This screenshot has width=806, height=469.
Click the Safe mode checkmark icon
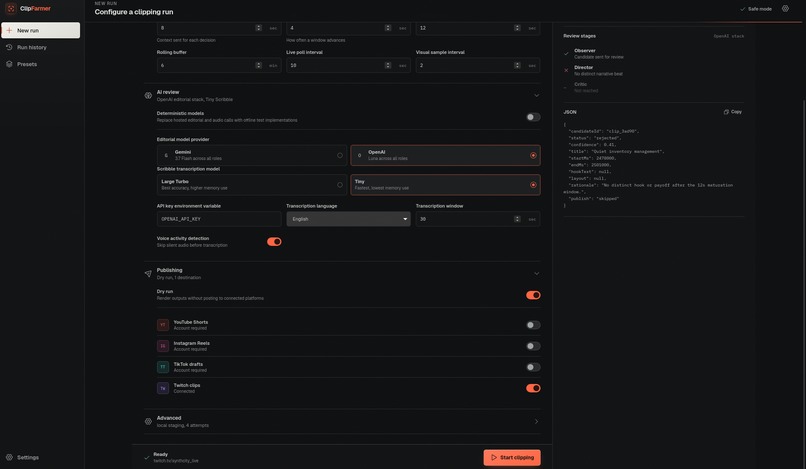point(742,9)
